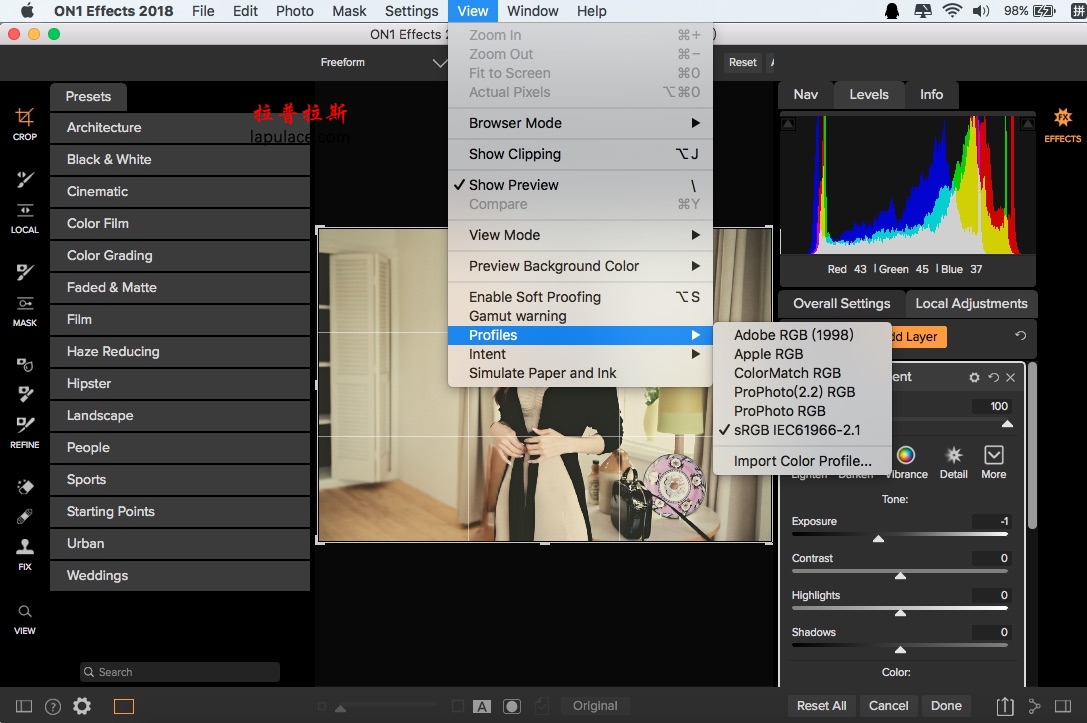Select Adobe RGB (1998) profile

[802, 335]
